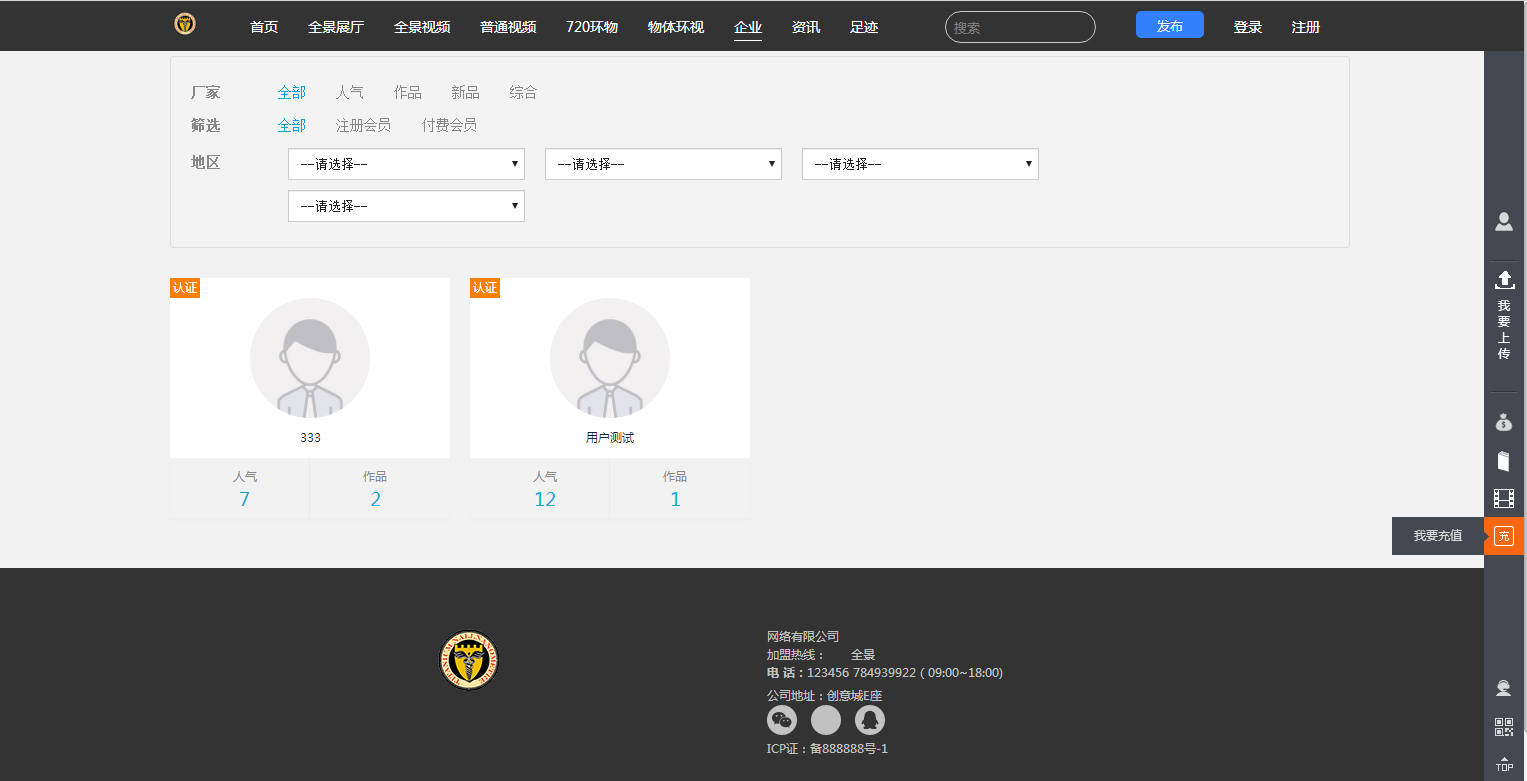Open the film strip icon in sidebar
The image size is (1527, 781).
1504,498
